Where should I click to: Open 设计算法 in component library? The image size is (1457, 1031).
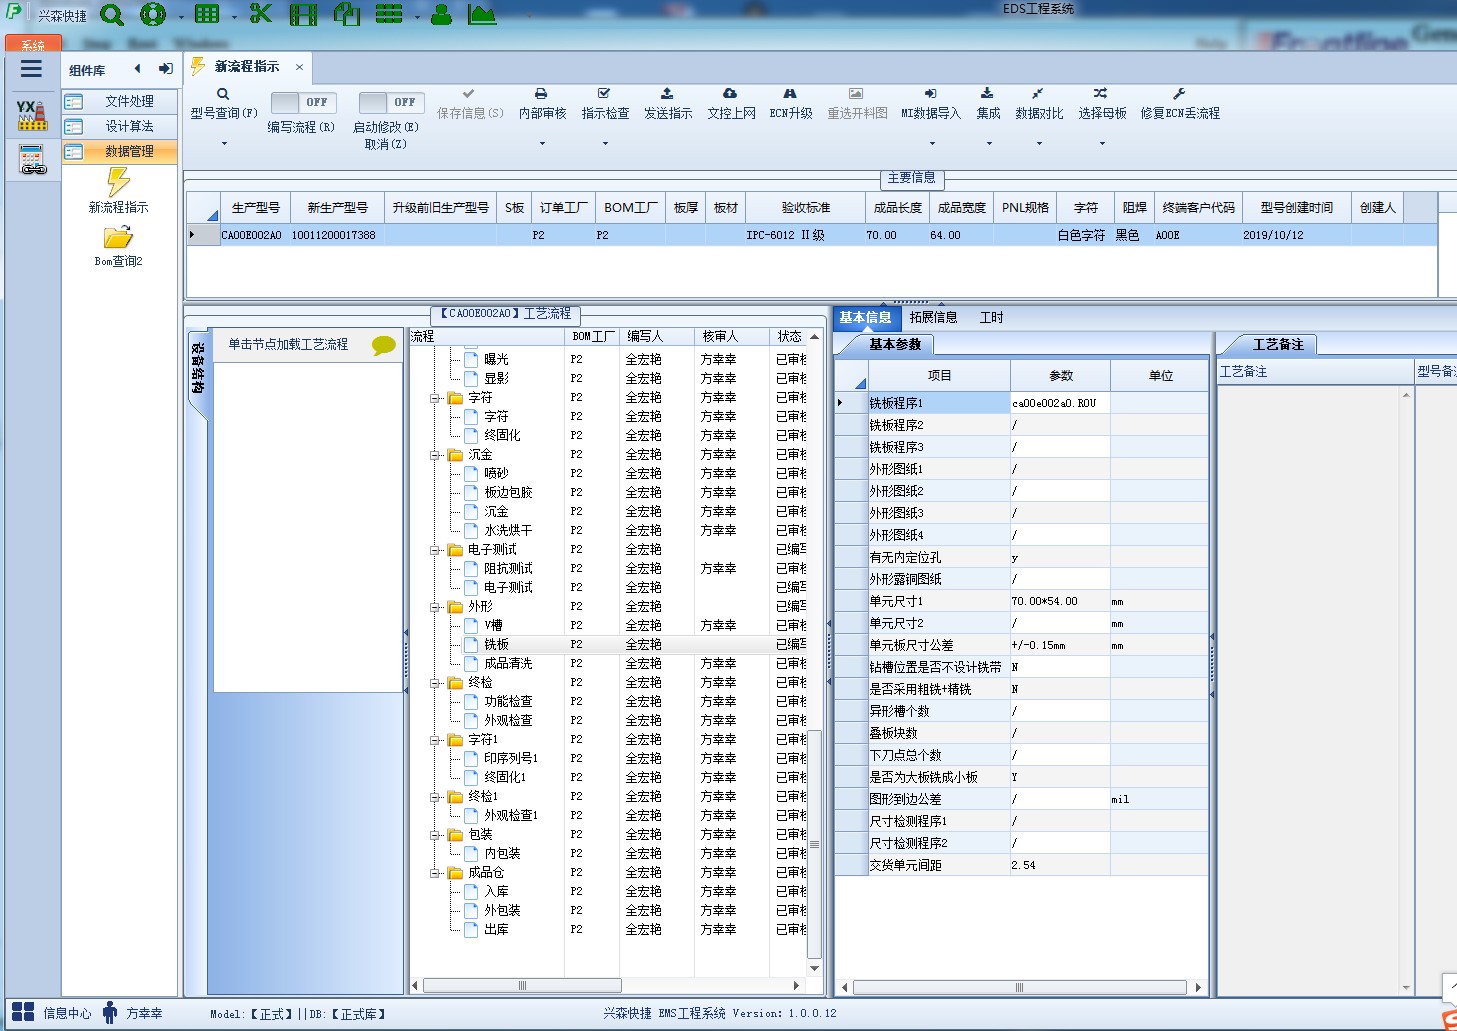(120, 127)
